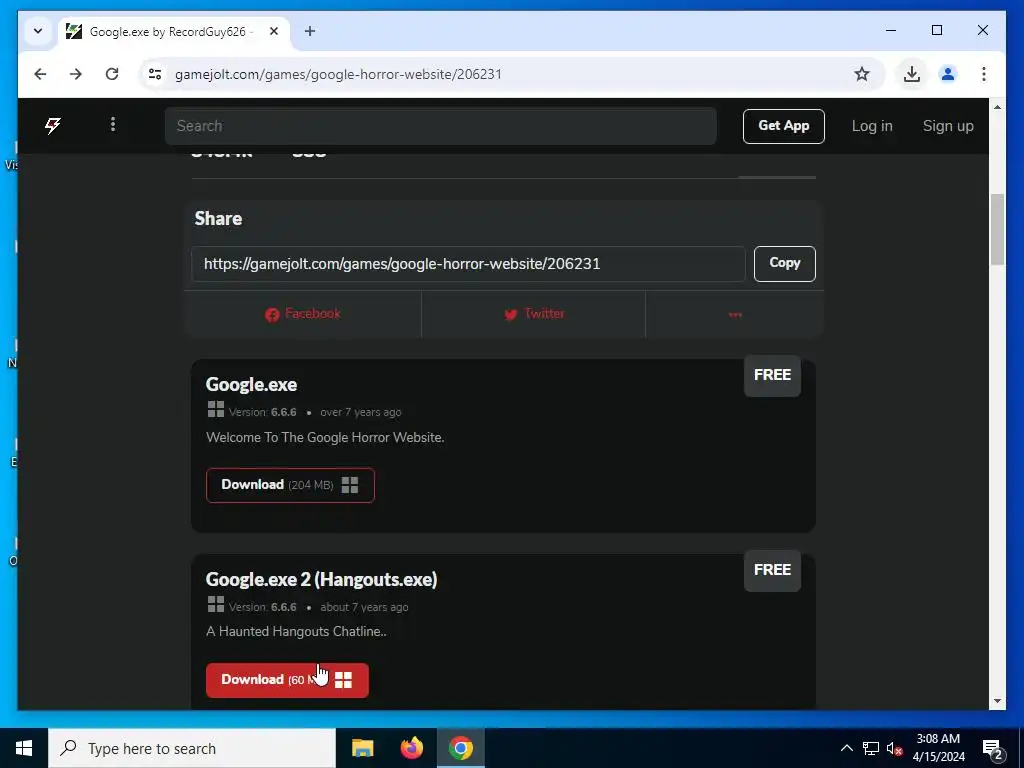
Task: Click the scrollbar down arrow
Action: (x=997, y=701)
